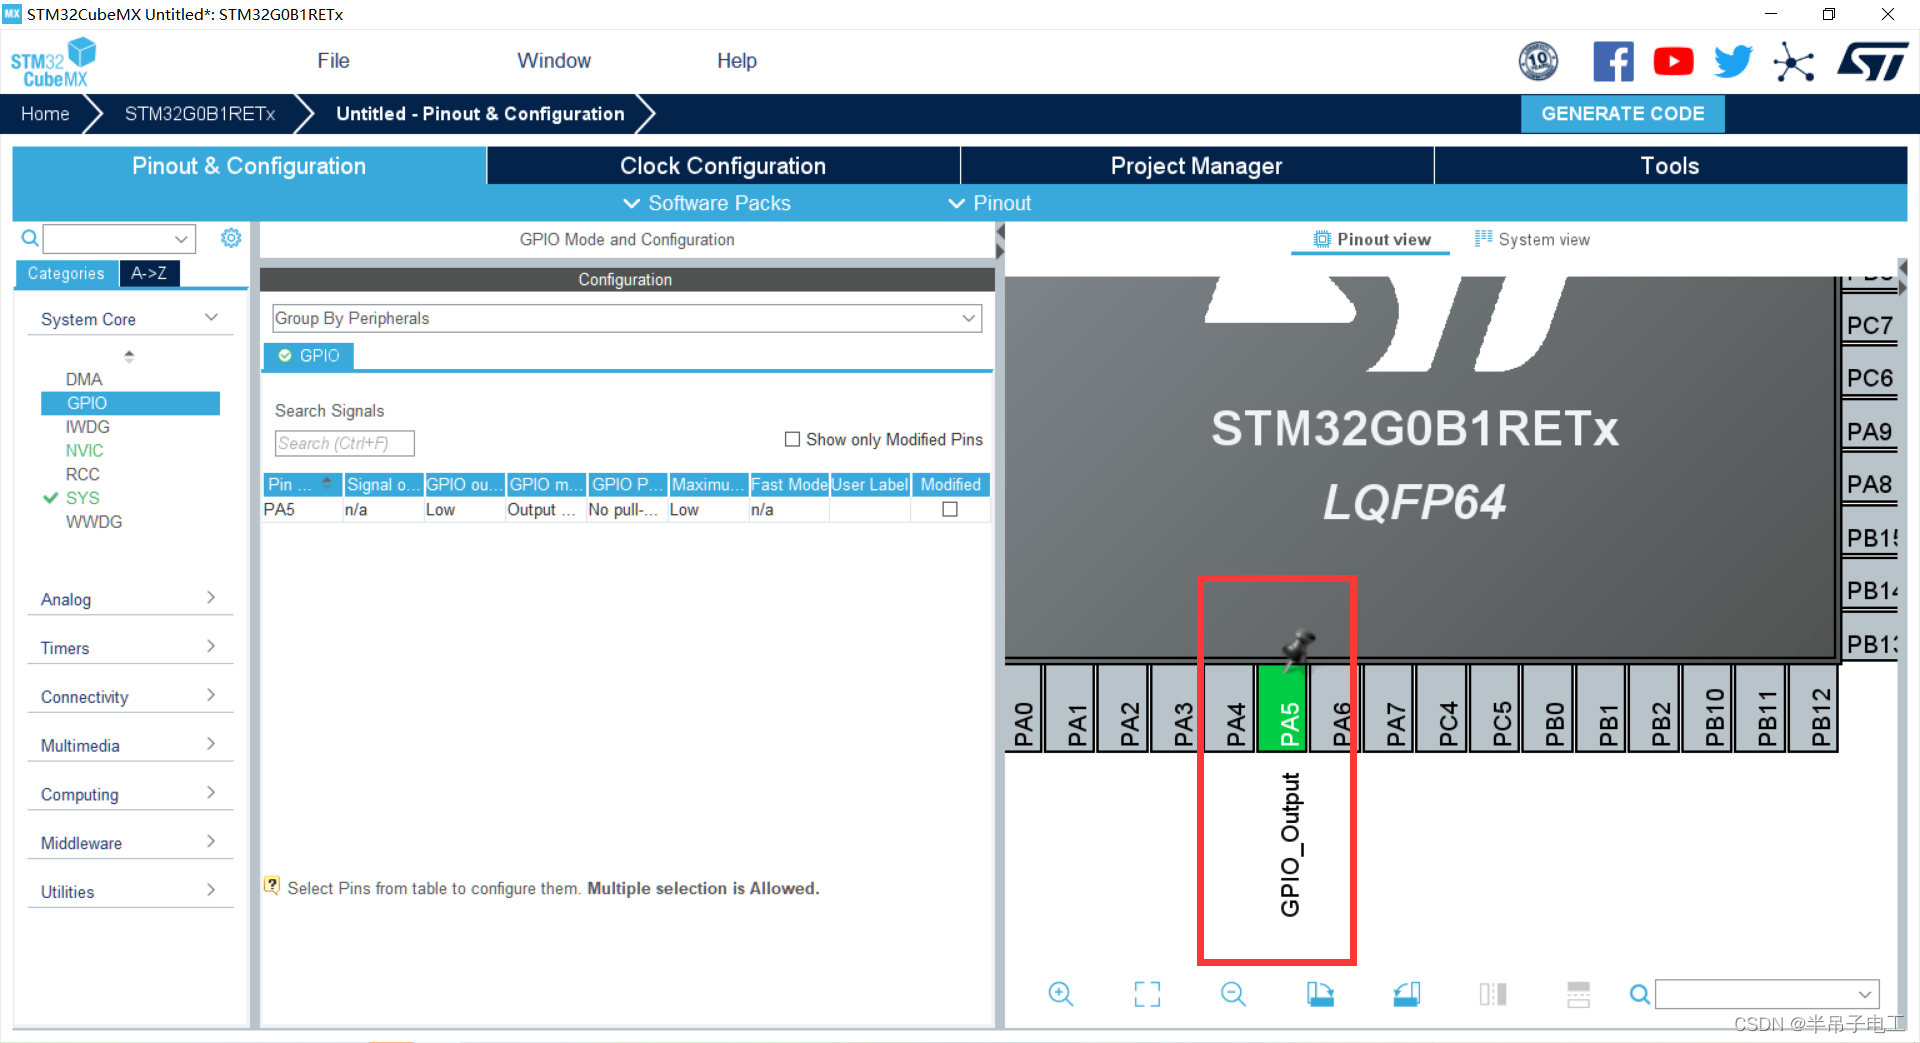This screenshot has height=1043, width=1920.
Task: Click the STM32G0B1RETx breadcrumb
Action: 200,114
